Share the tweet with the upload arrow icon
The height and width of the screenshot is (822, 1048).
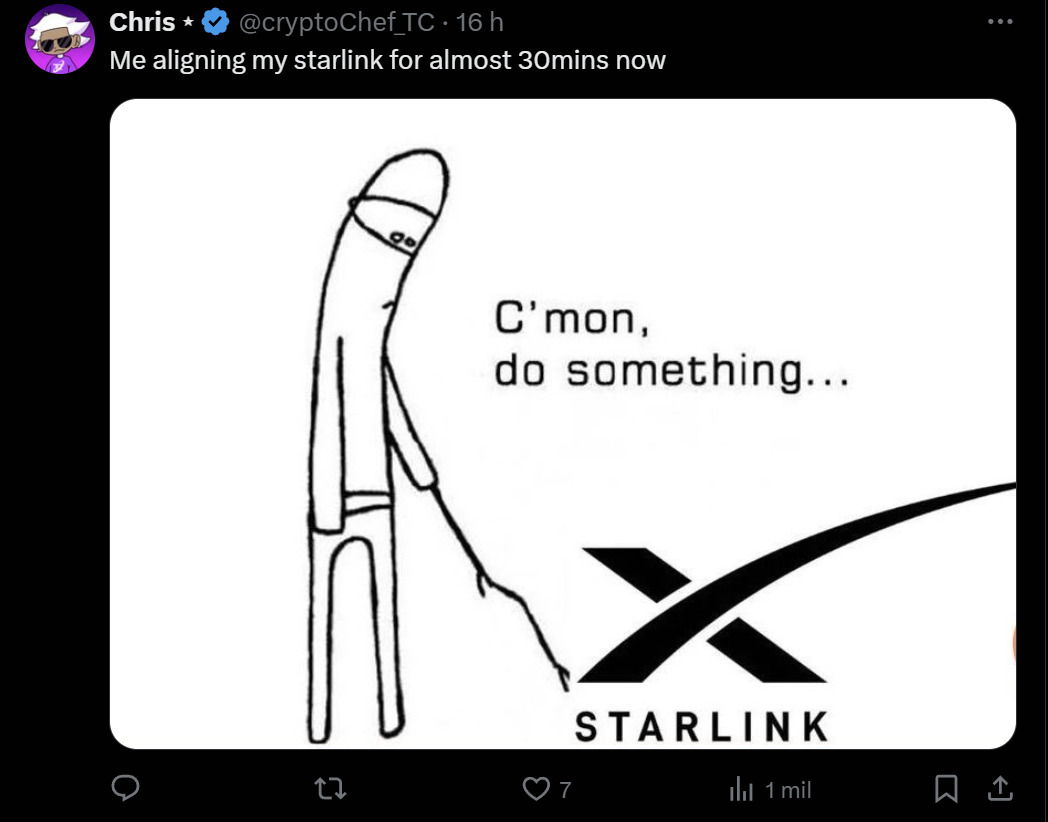point(1000,789)
